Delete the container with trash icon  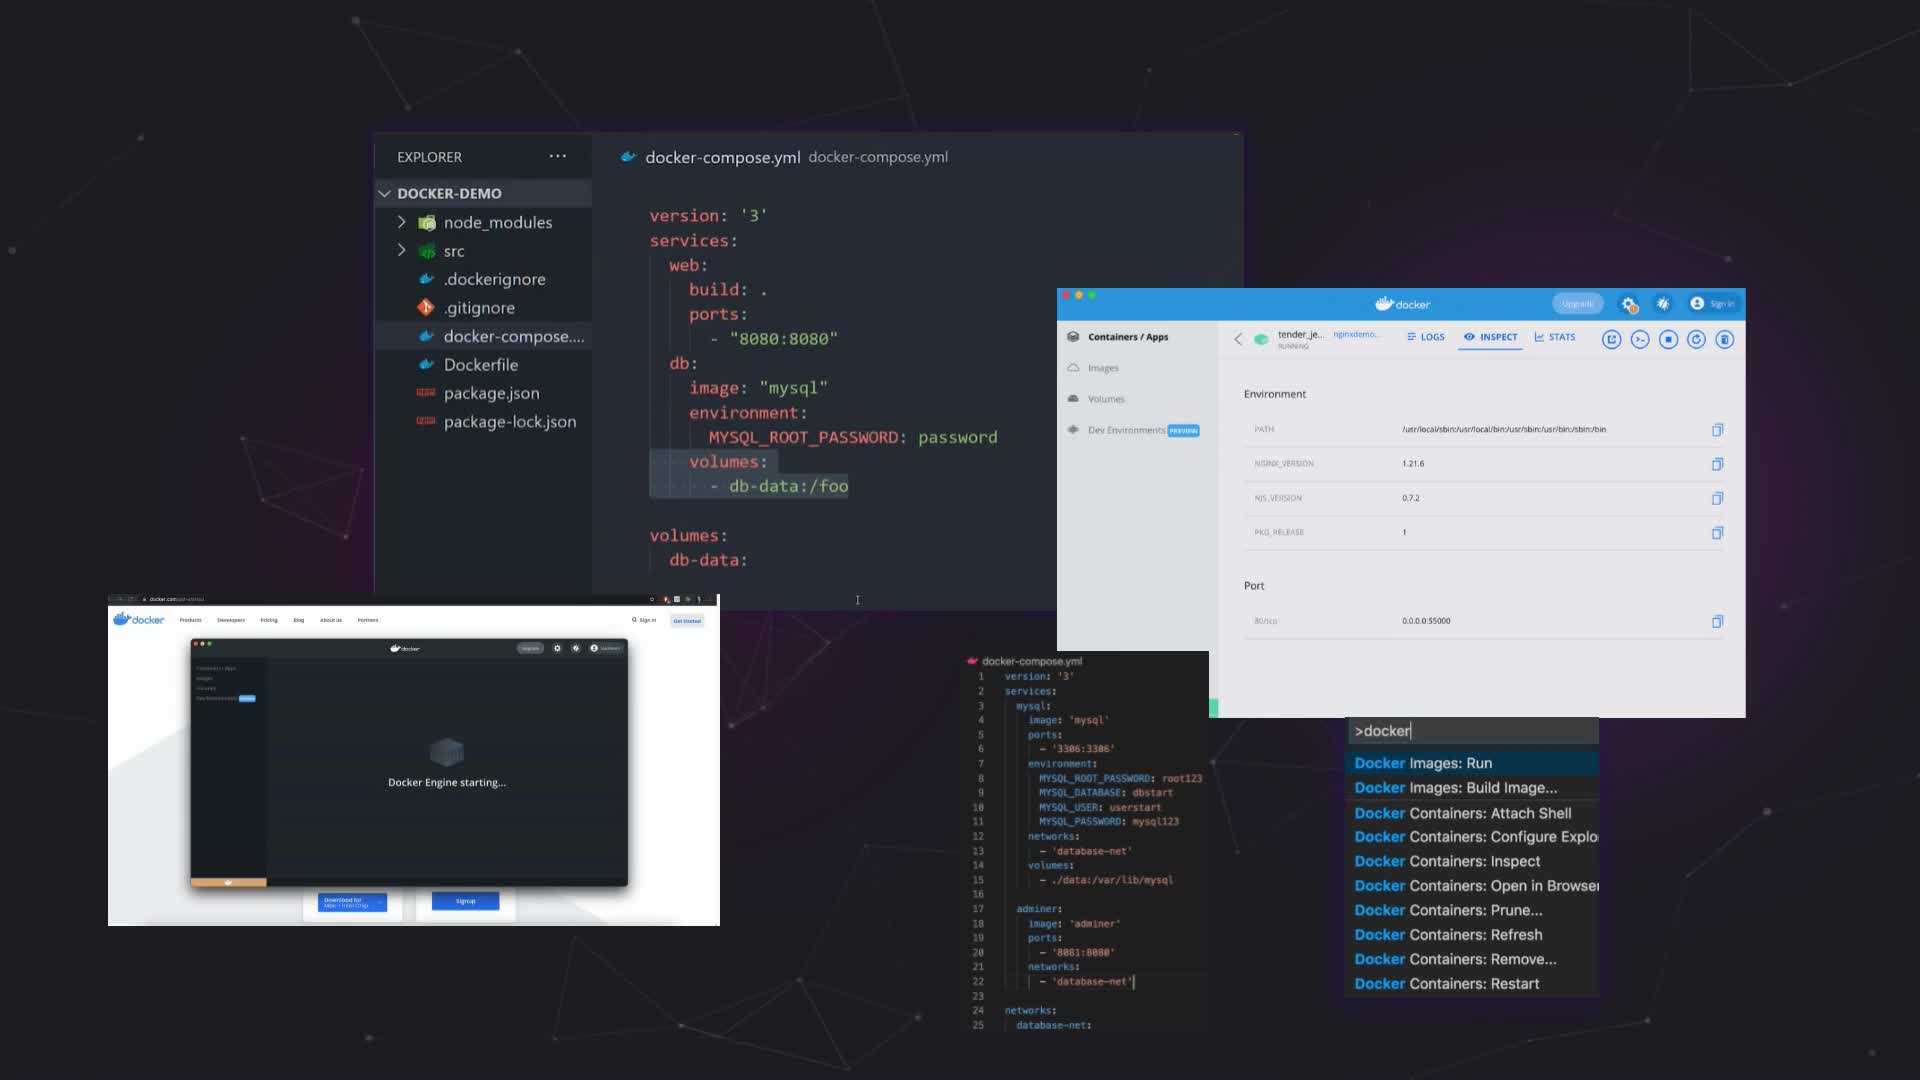1725,340
